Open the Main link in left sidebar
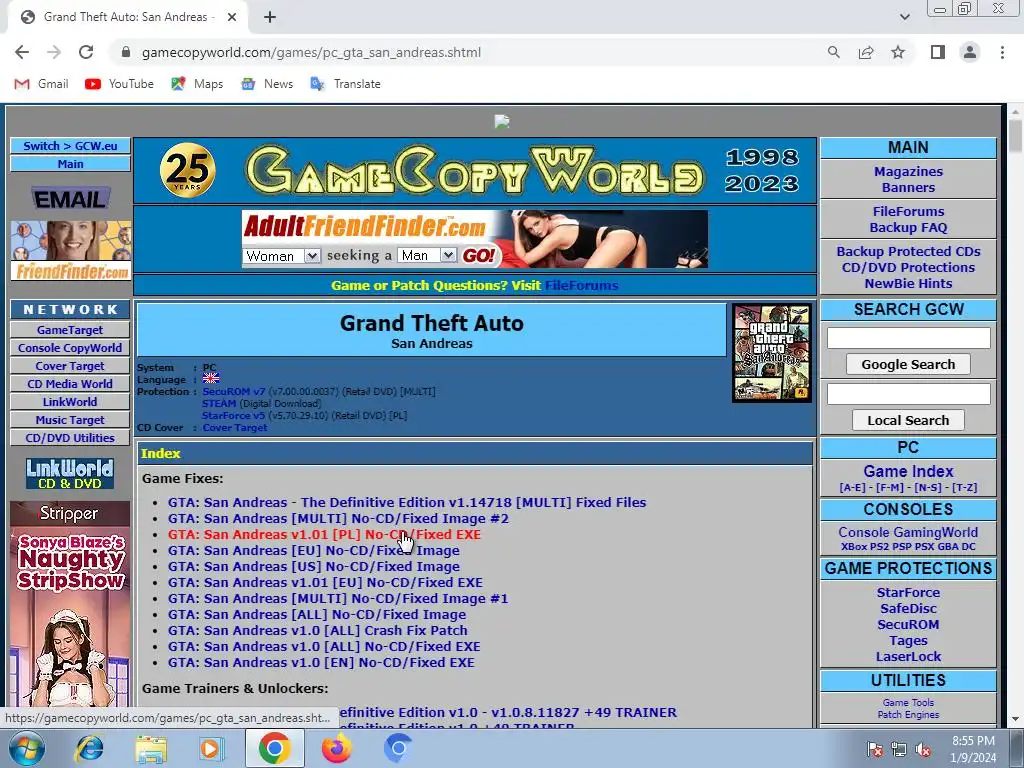 coord(71,164)
